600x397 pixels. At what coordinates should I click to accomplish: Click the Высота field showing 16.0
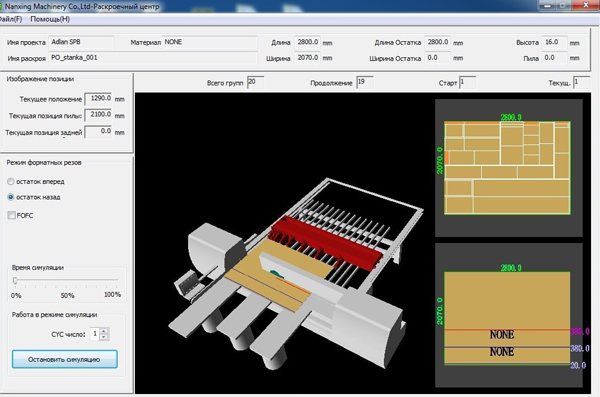coord(554,42)
